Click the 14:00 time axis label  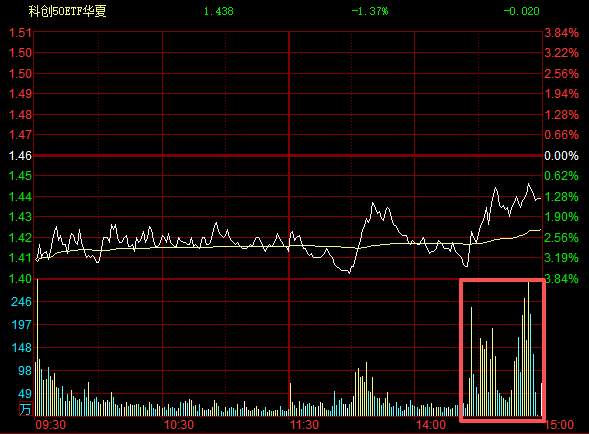tap(431, 425)
